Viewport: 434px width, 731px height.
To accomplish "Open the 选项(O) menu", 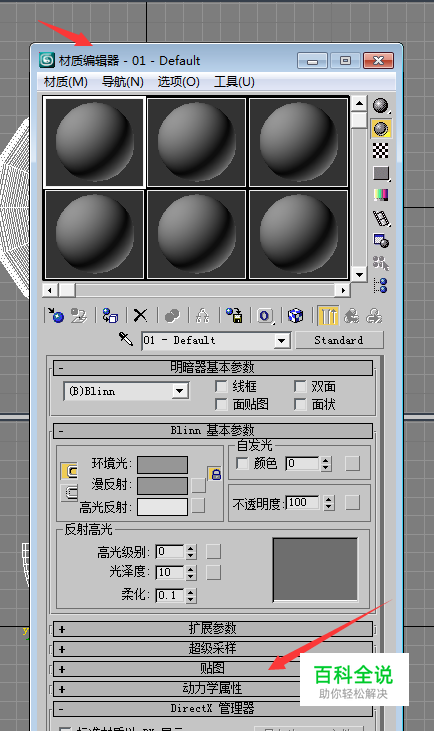I will pyautogui.click(x=179, y=82).
